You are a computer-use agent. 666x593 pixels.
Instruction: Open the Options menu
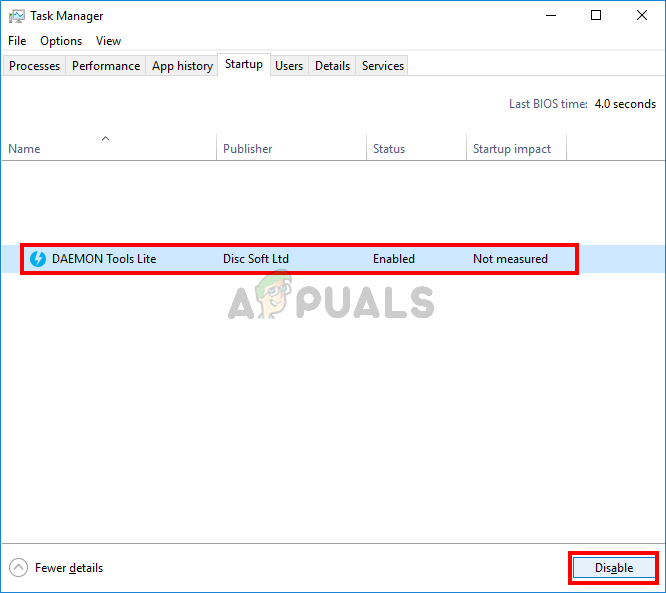tap(61, 41)
